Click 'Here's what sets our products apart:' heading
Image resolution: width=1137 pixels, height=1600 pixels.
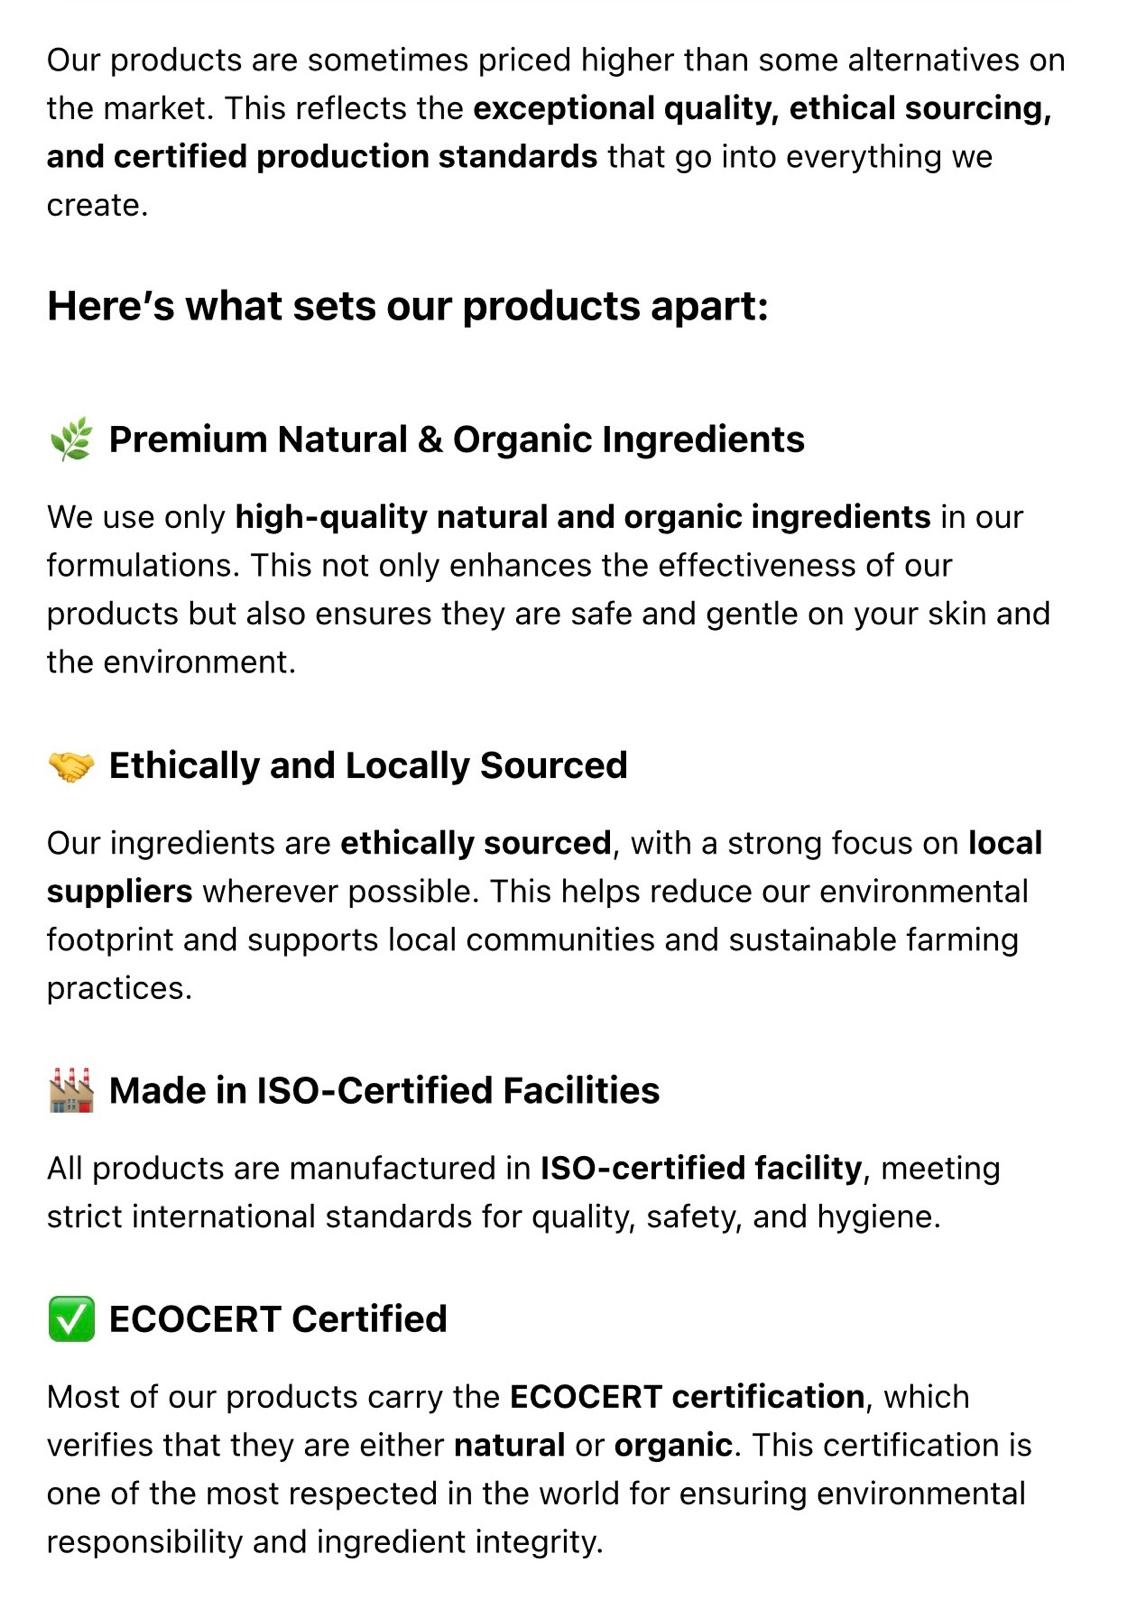408,306
